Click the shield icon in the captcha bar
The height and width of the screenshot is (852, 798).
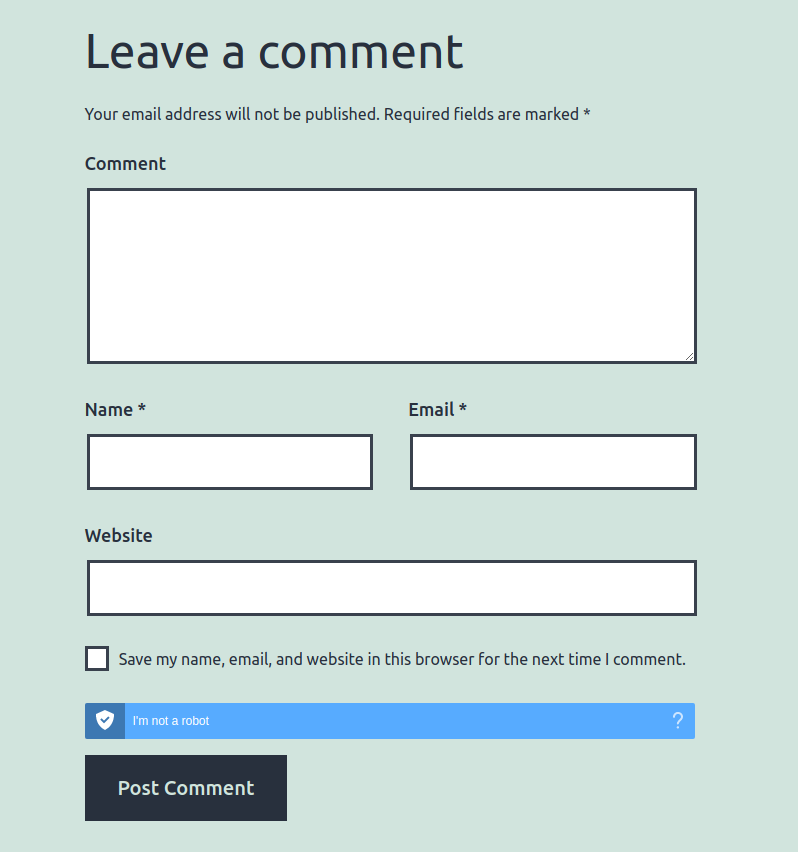click(105, 721)
